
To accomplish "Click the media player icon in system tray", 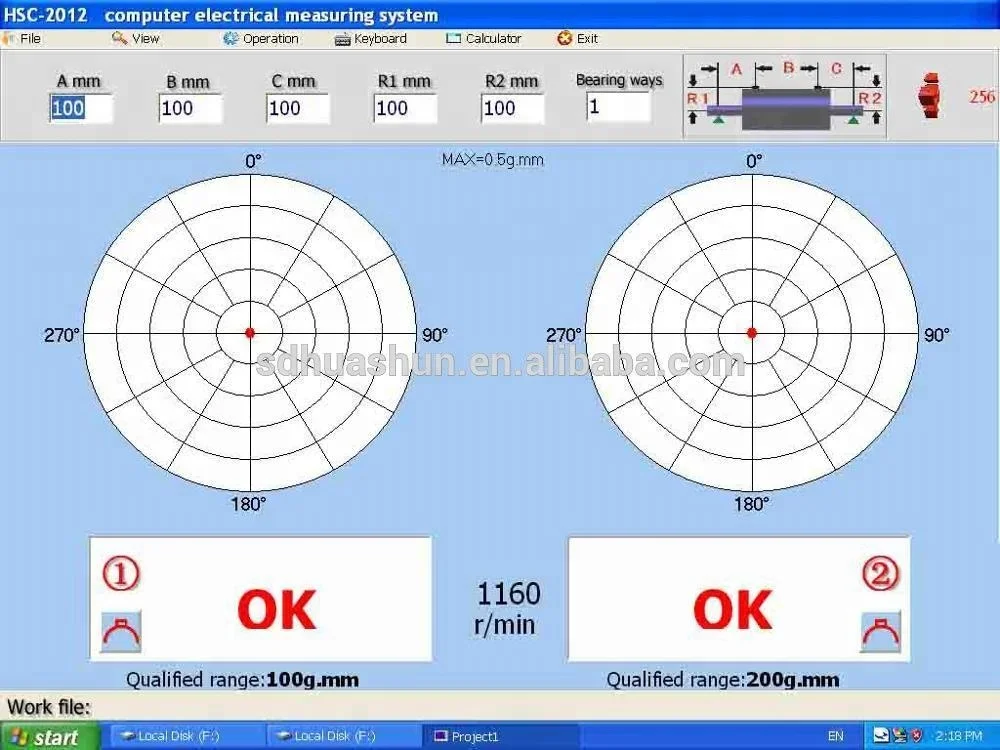I will (x=898, y=734).
